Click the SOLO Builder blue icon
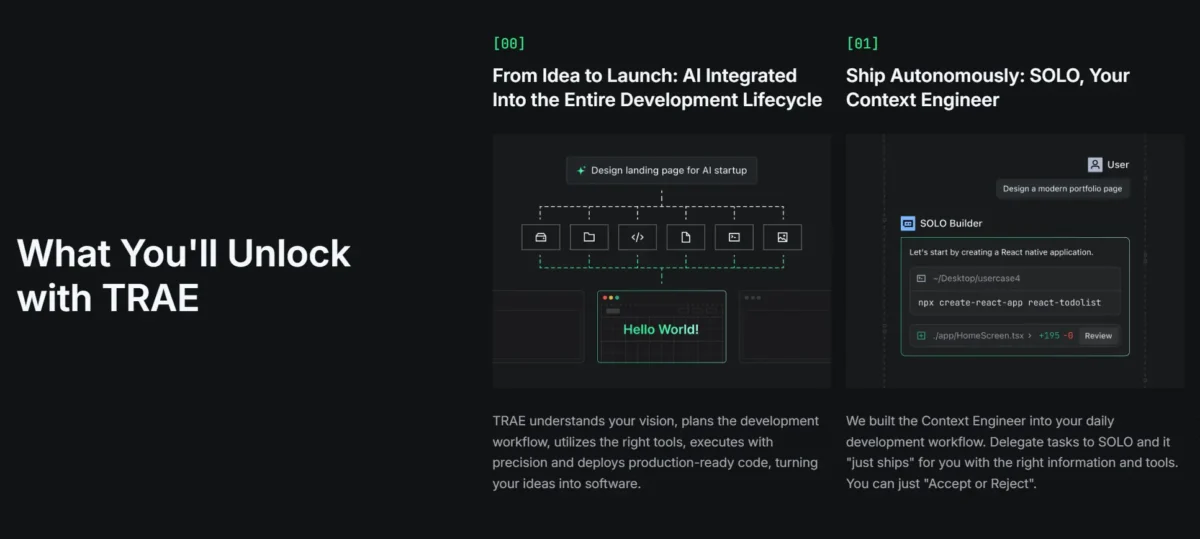The image size is (1200, 539). [907, 223]
